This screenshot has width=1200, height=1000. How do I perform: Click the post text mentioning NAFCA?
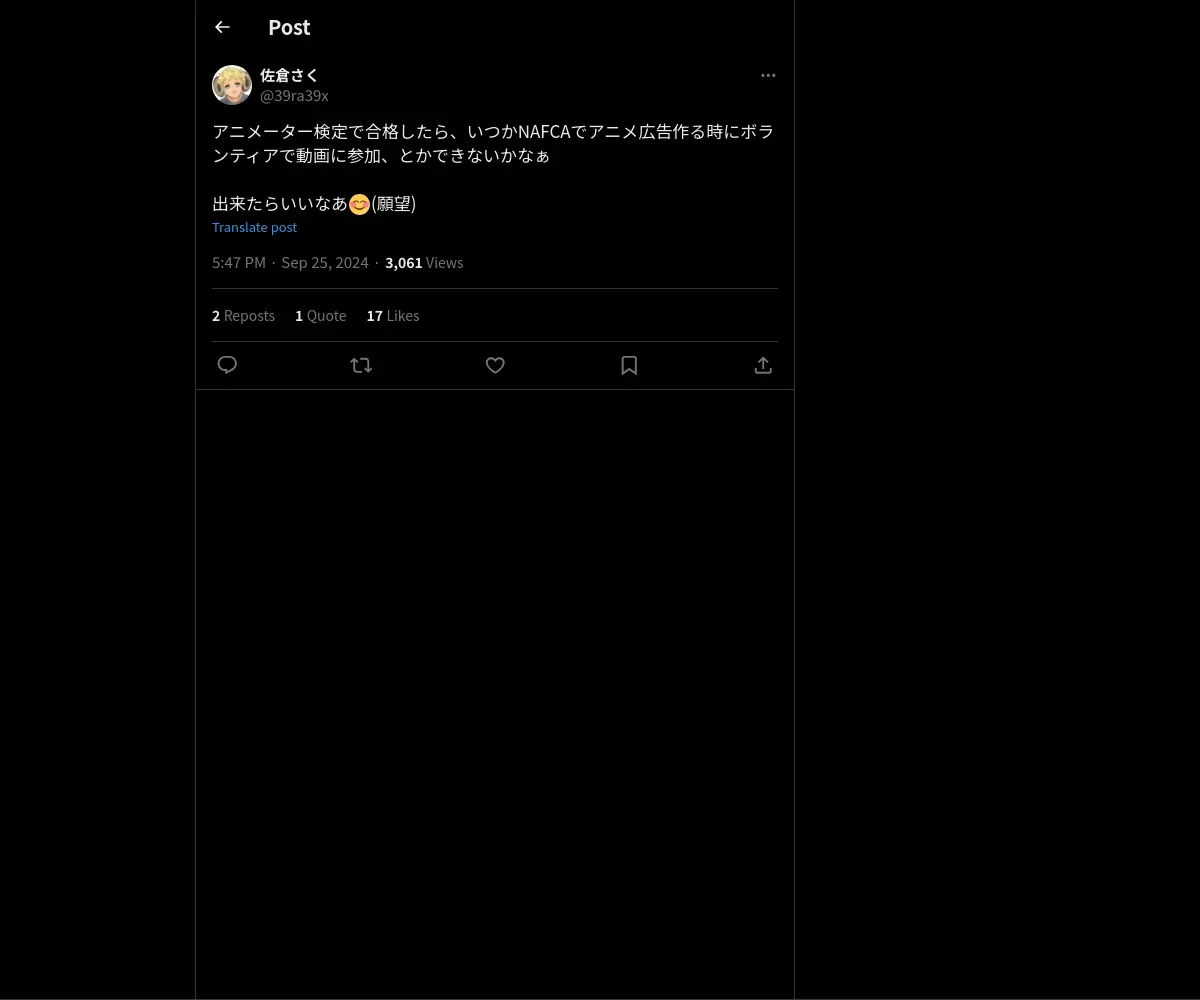493,143
